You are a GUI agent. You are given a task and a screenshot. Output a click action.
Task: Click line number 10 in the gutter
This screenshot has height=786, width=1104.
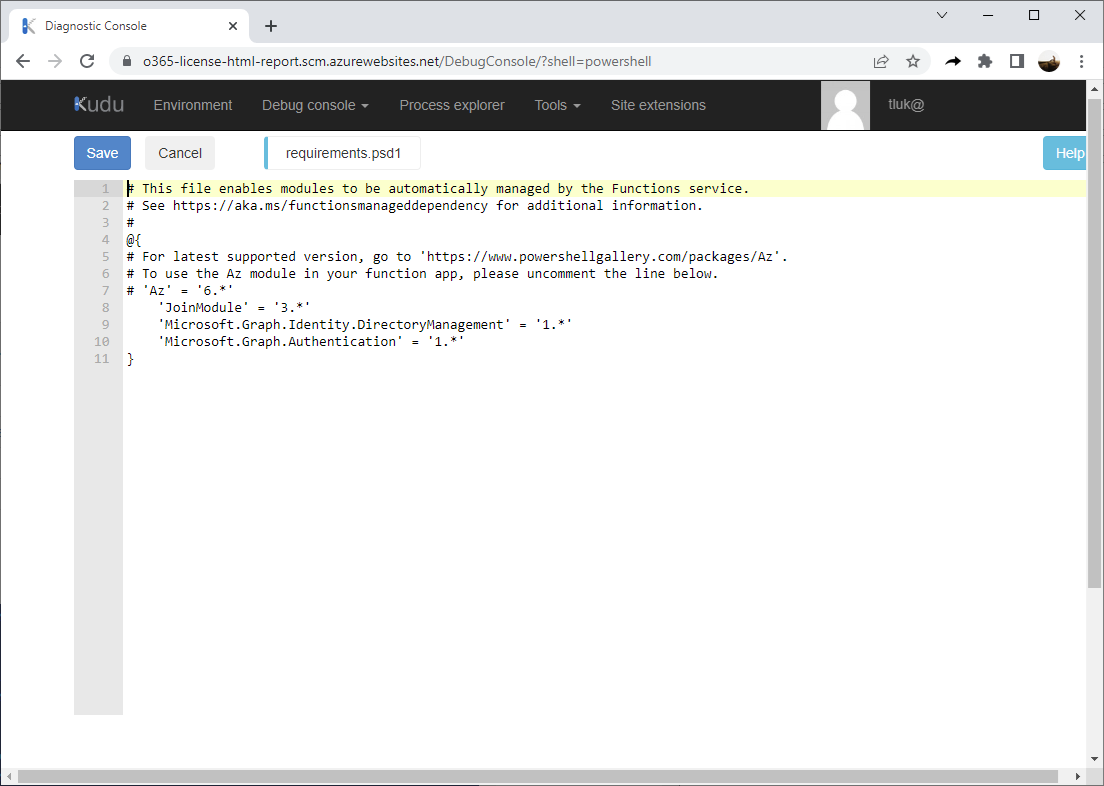pos(102,342)
